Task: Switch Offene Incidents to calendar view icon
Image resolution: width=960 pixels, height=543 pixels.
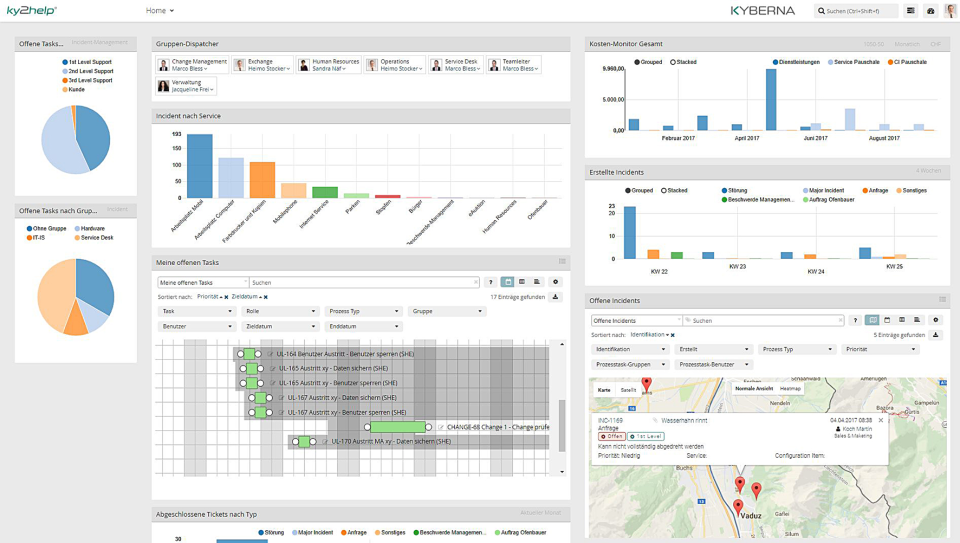Action: click(888, 320)
